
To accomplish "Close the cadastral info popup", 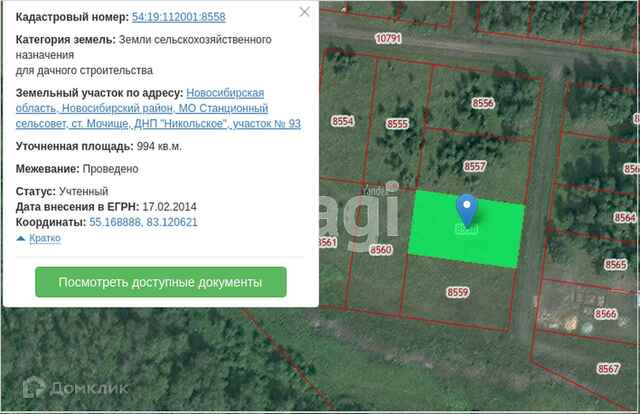I will pyautogui.click(x=304, y=12).
